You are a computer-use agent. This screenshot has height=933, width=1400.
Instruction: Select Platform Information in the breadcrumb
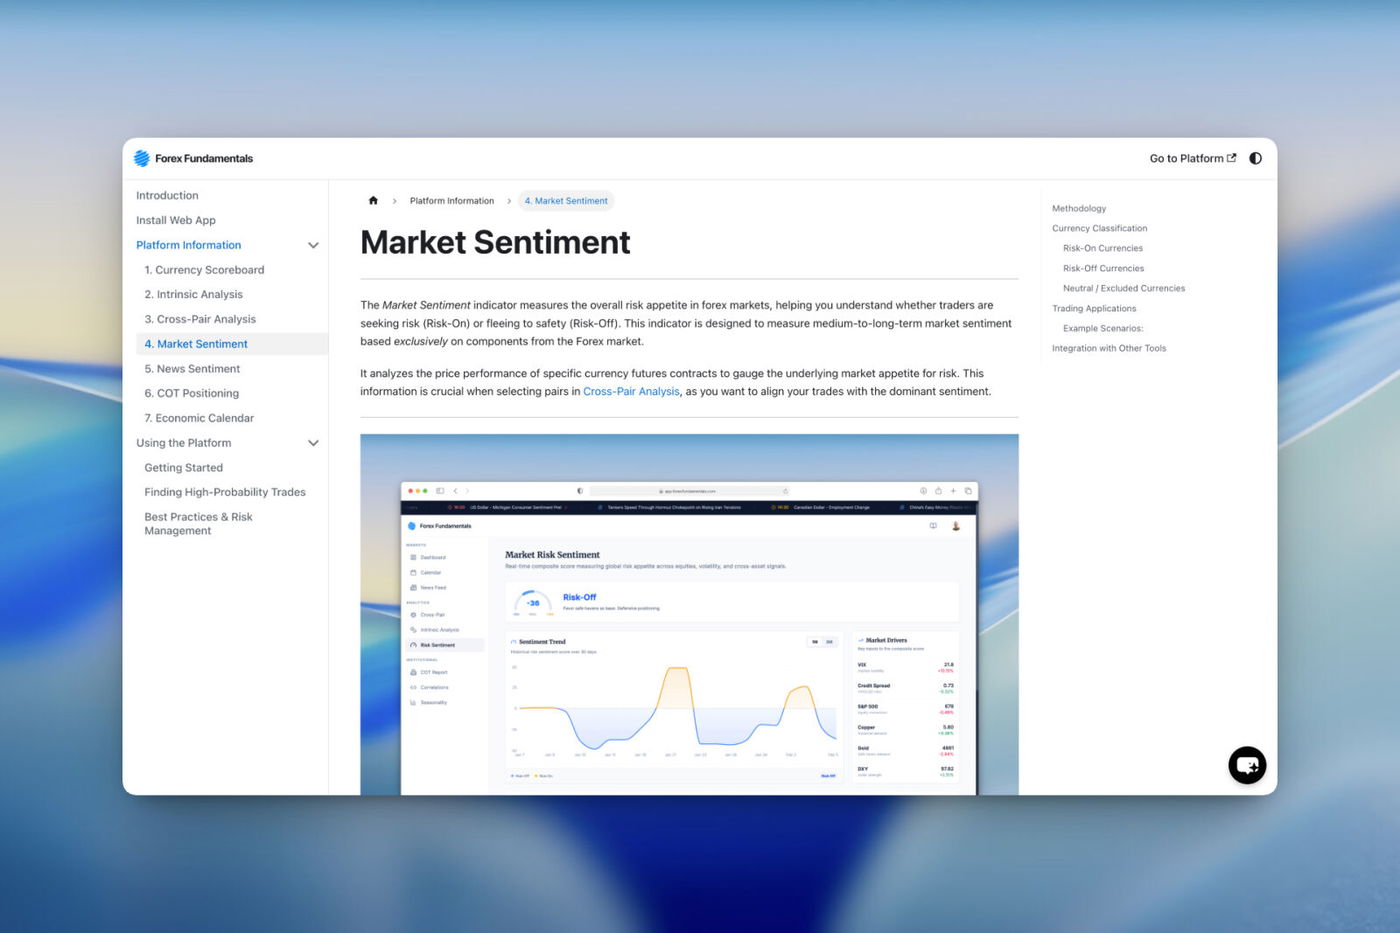pyautogui.click(x=451, y=201)
